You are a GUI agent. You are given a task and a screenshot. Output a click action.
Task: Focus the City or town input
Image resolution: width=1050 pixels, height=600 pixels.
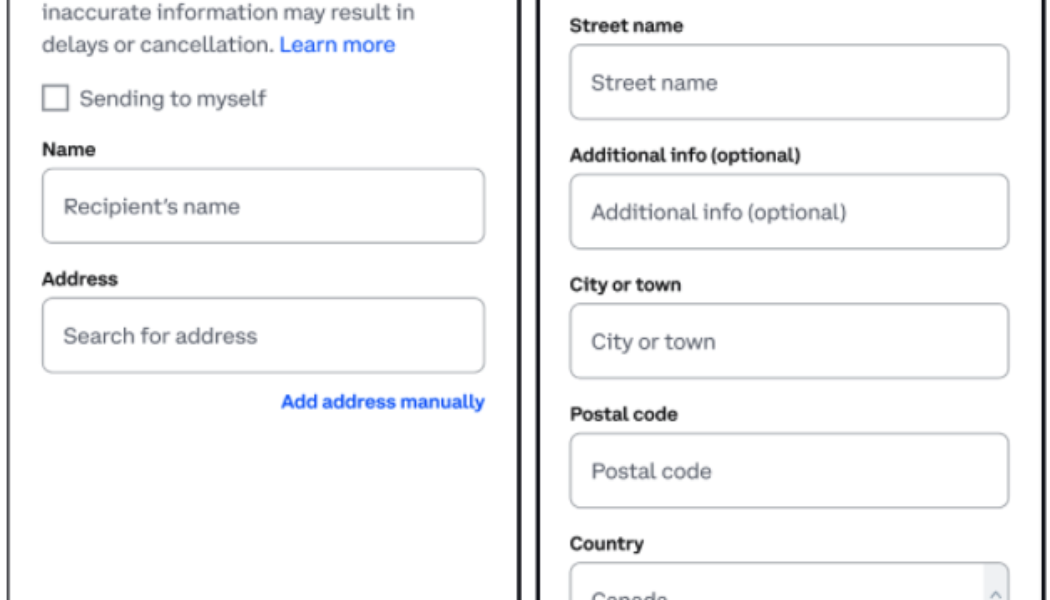coord(788,342)
